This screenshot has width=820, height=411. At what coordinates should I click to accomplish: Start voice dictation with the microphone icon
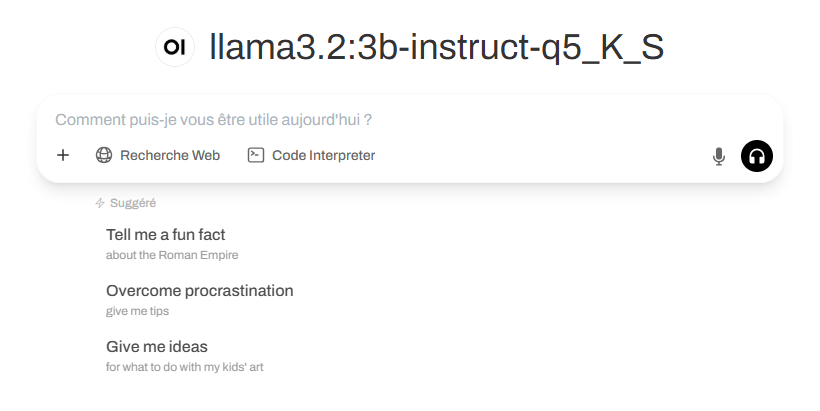point(718,156)
